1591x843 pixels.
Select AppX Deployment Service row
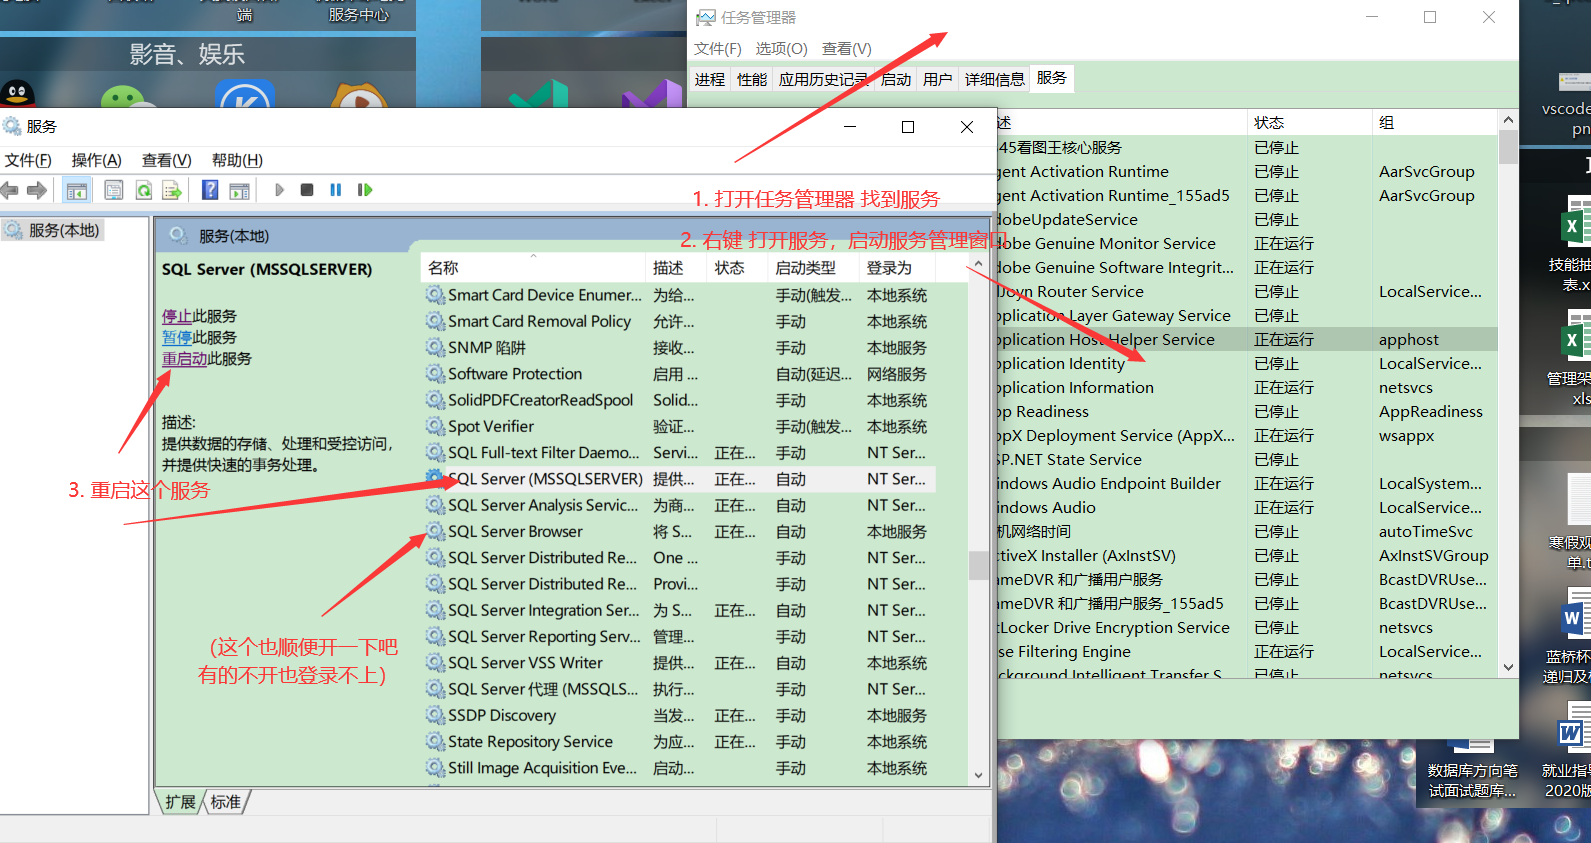(1246, 436)
